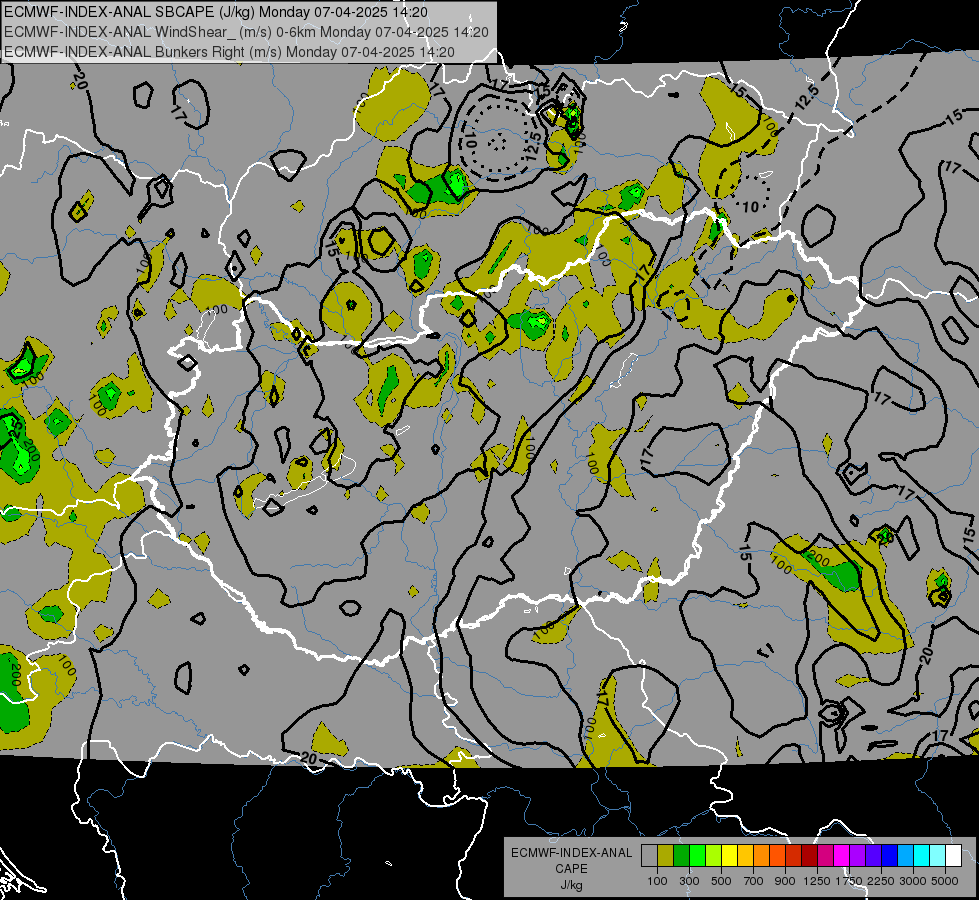Click the 2250 legend tick label

[x=881, y=881]
